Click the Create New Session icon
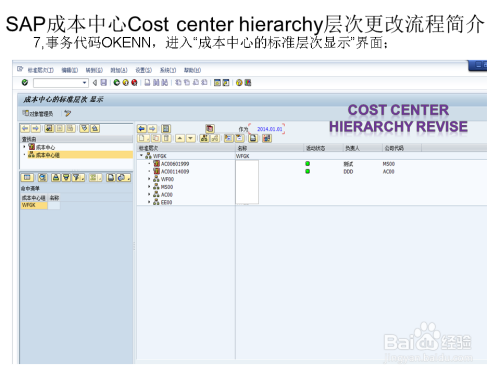500x375 pixels. coord(217,82)
